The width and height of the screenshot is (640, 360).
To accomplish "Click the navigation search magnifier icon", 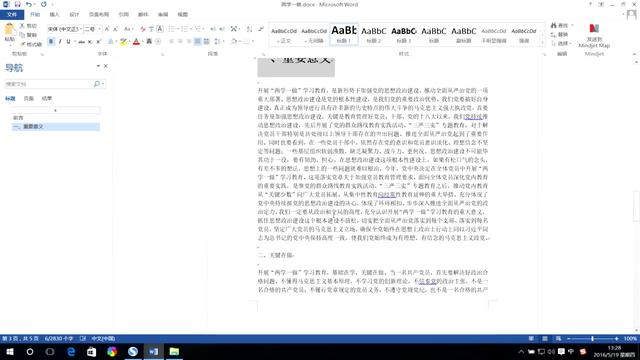I will pyautogui.click(x=97, y=84).
